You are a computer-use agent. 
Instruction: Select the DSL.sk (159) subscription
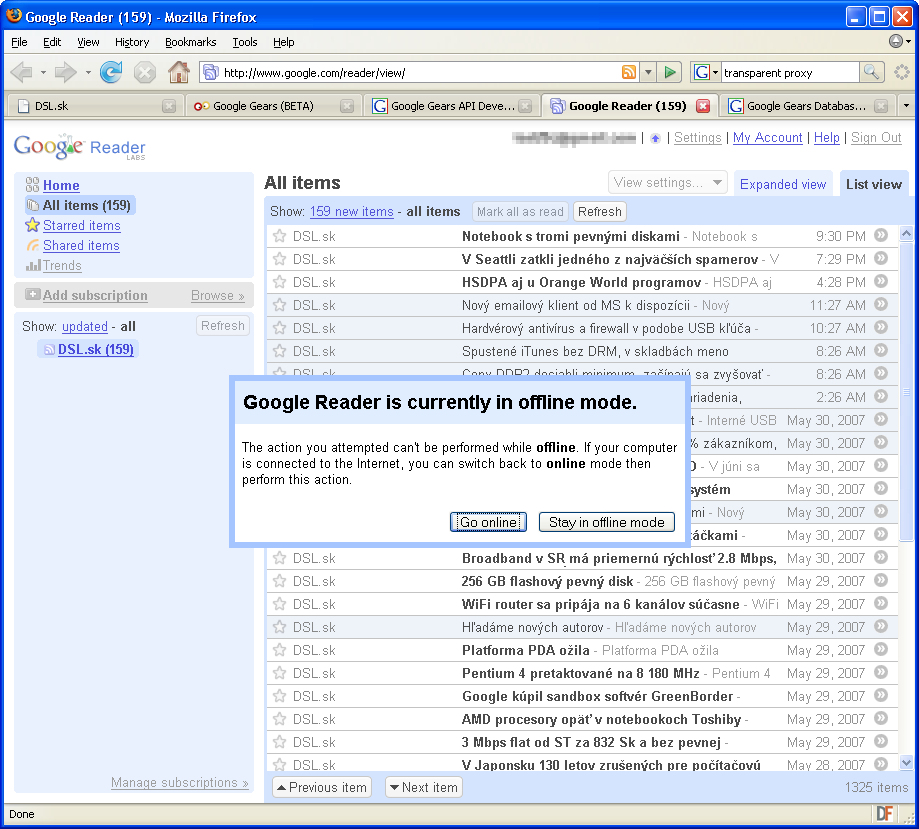point(96,349)
